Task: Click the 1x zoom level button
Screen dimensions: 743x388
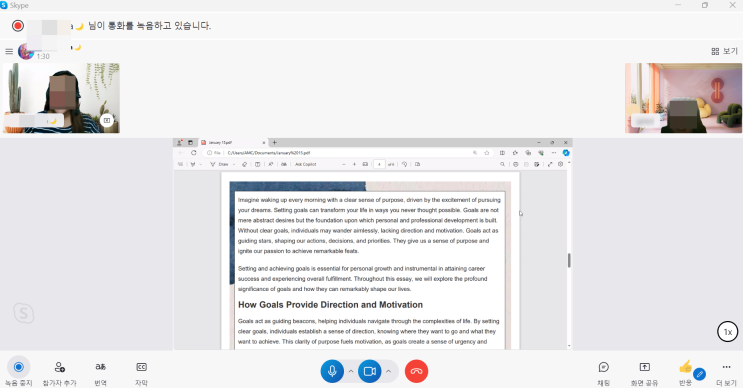Action: coord(728,332)
